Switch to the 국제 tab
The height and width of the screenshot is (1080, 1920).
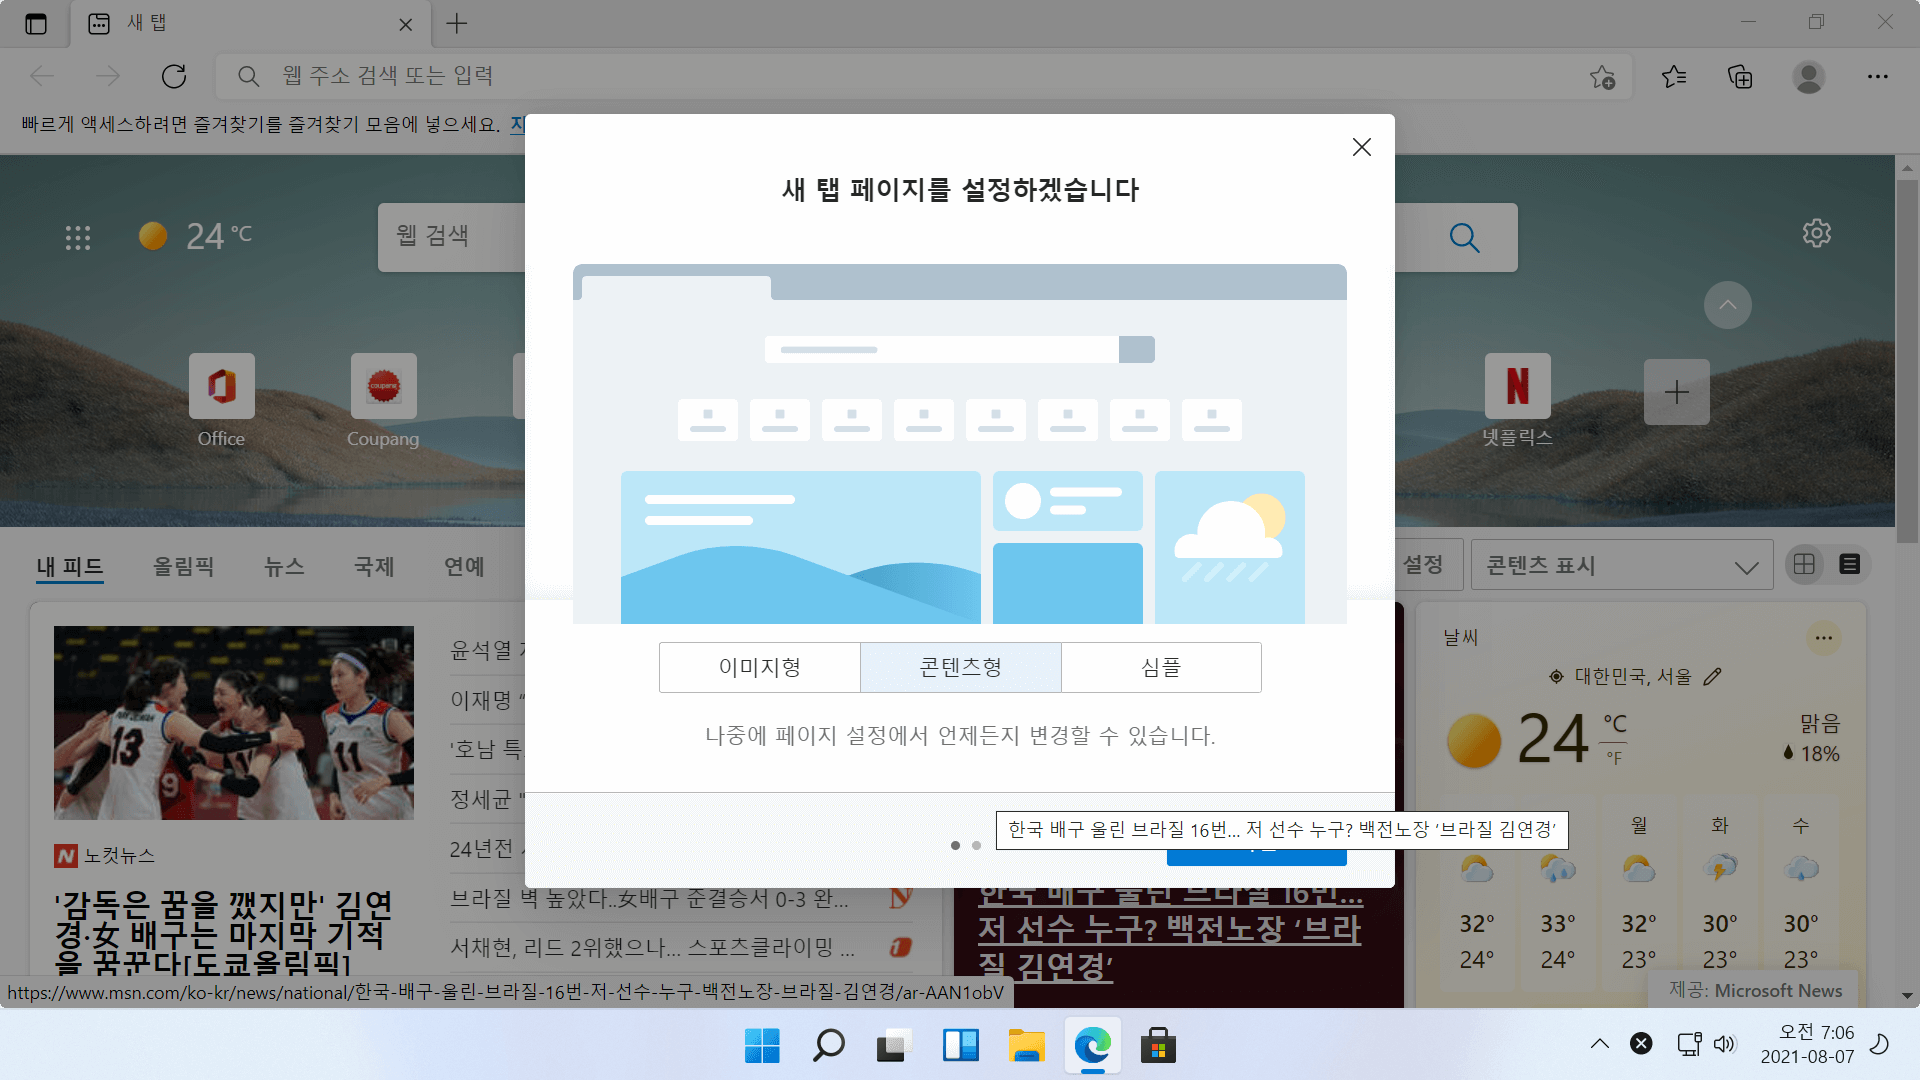click(374, 566)
